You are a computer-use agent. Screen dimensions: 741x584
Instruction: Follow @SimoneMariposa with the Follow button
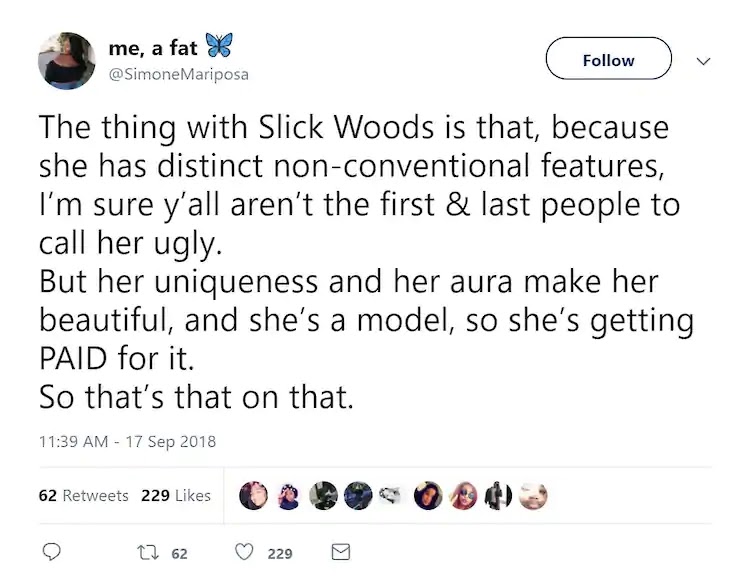point(609,59)
